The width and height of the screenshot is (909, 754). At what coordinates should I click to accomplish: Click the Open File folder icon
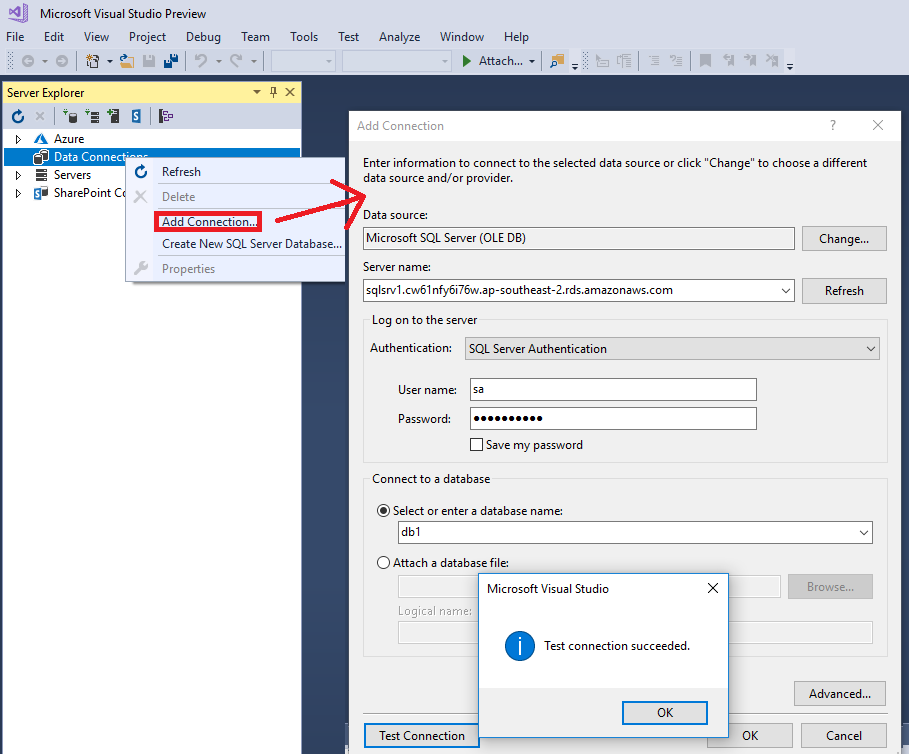pyautogui.click(x=127, y=61)
